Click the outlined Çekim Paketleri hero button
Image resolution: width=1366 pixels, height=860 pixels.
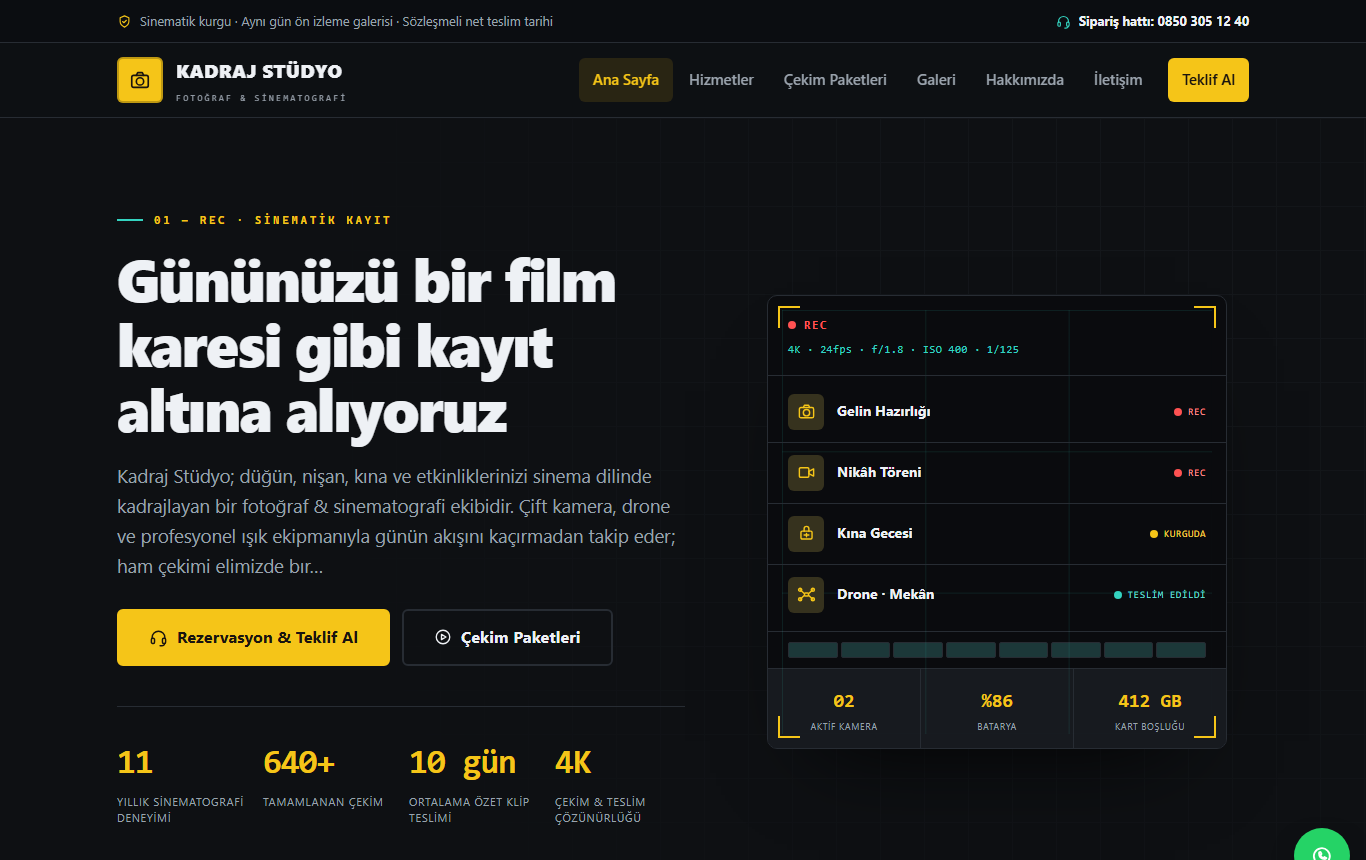tap(507, 637)
